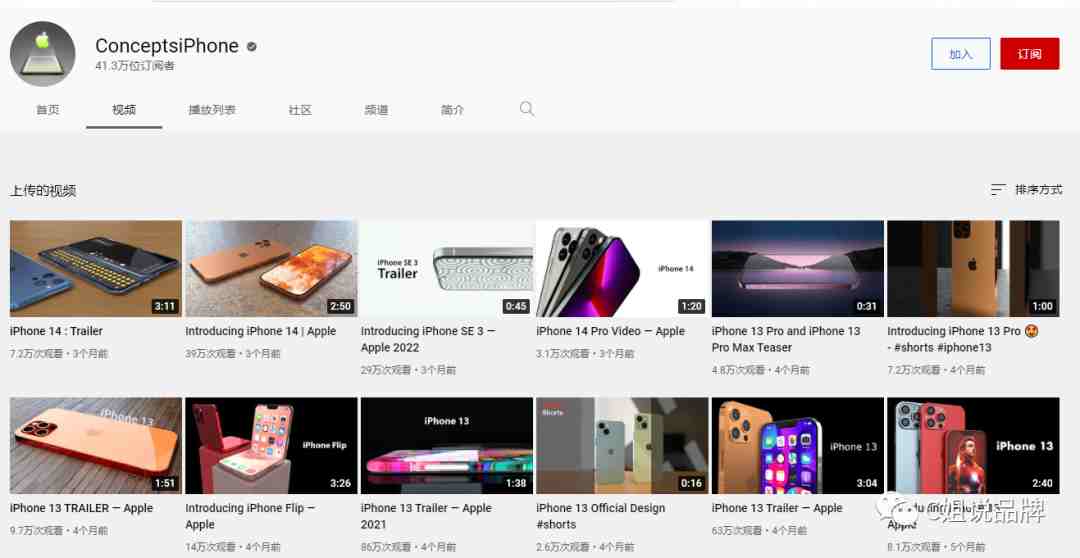Open the iPhone 13 Pro Max Teaser title link
The image size is (1080, 558).
pyautogui.click(x=786, y=340)
